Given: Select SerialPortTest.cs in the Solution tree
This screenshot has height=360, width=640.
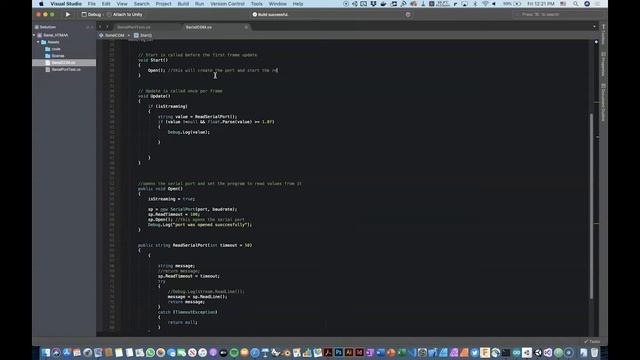Looking at the screenshot, I should pyautogui.click(x=66, y=70).
